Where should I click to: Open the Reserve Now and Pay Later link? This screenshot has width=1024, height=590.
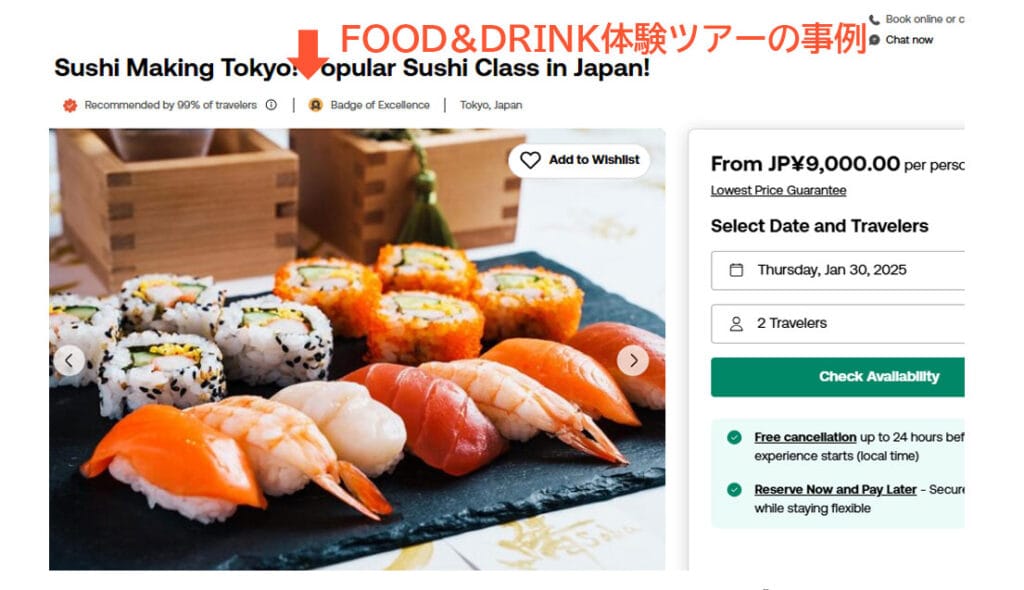point(835,489)
